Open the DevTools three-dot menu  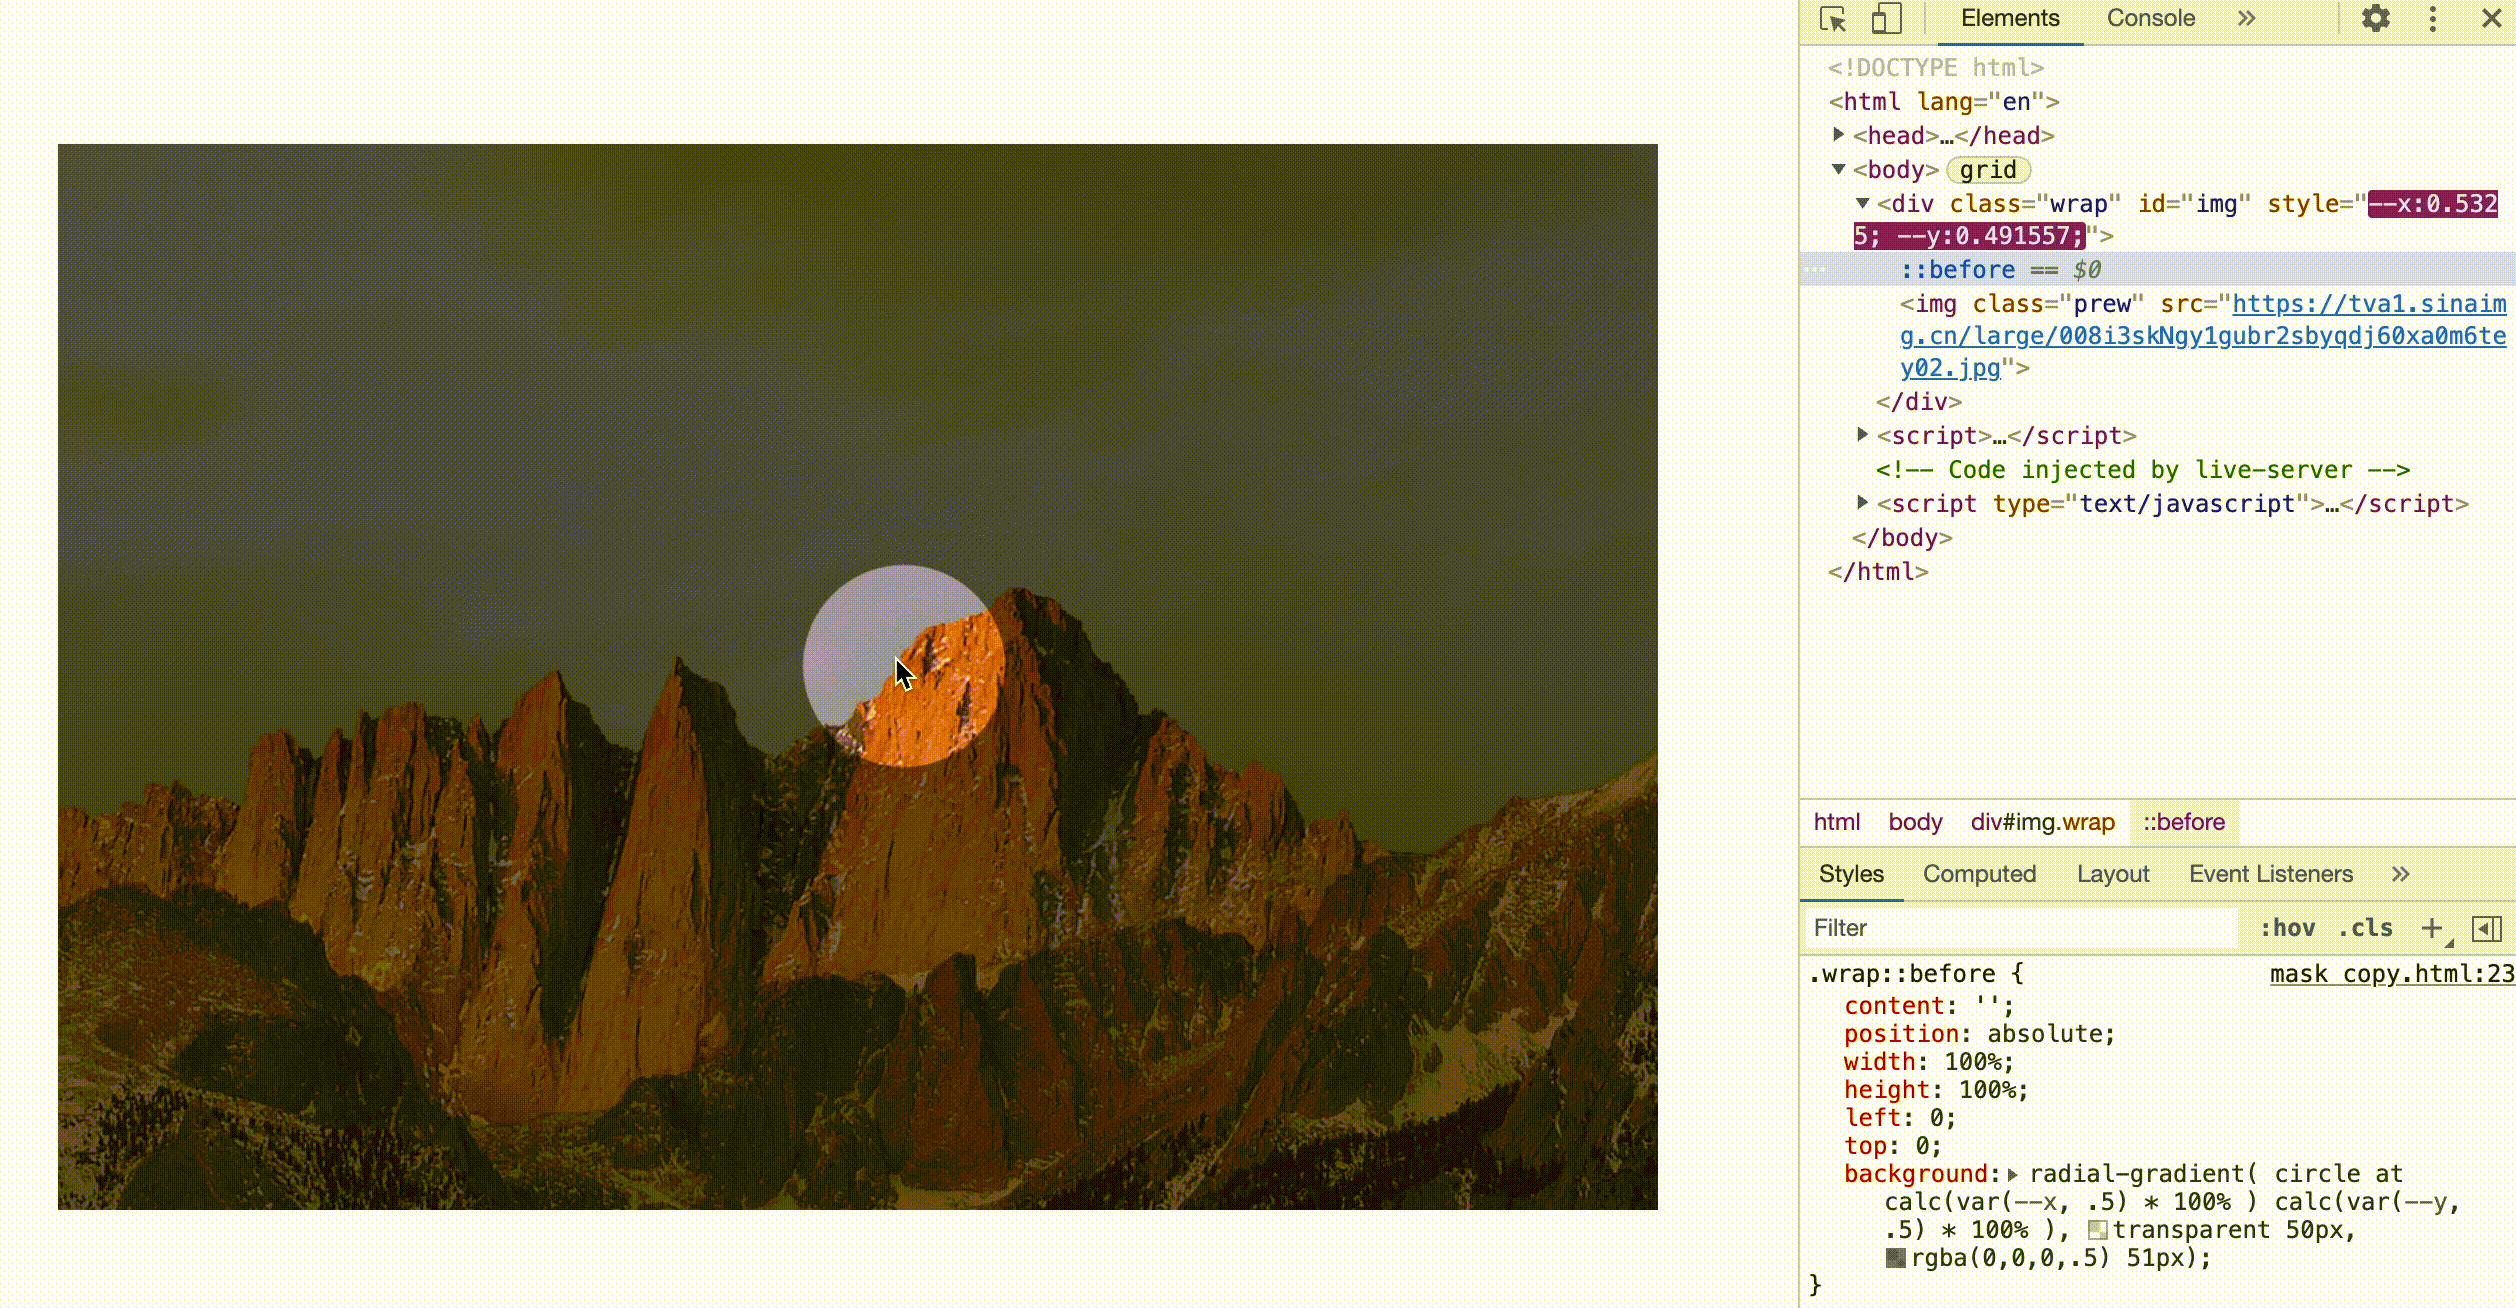(x=2433, y=19)
